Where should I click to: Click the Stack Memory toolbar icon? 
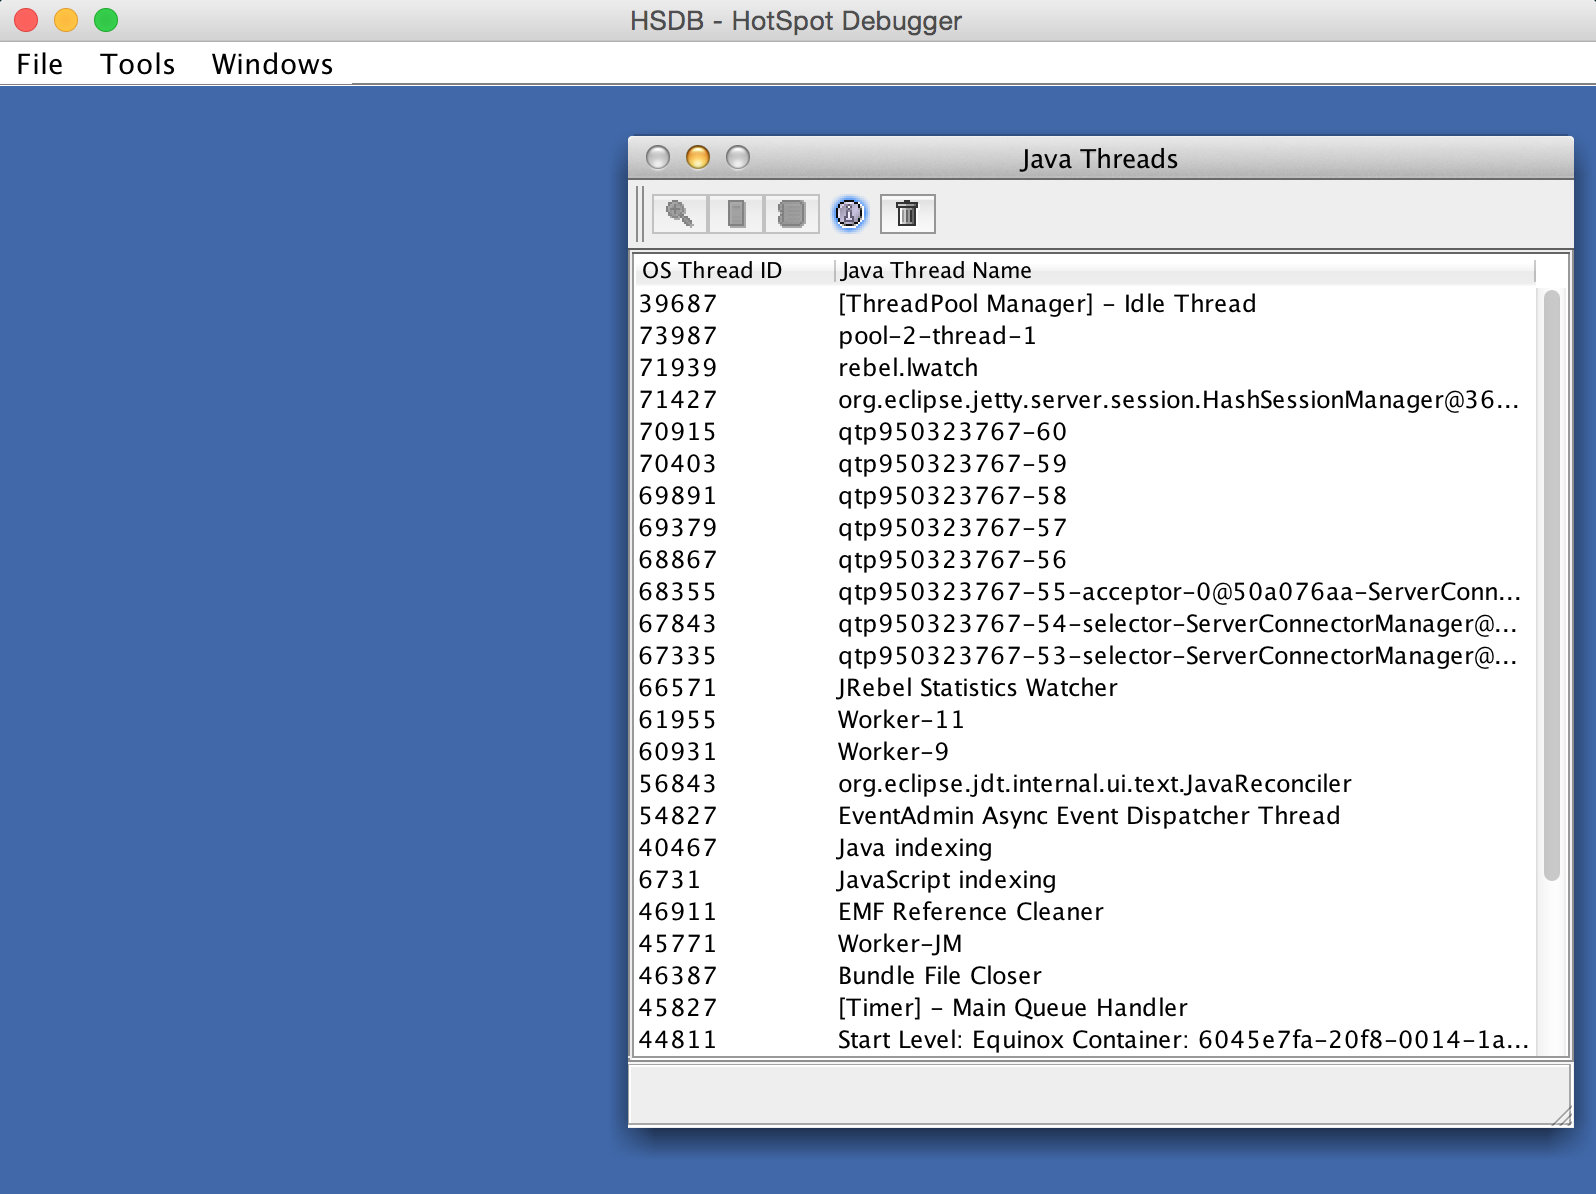click(736, 214)
